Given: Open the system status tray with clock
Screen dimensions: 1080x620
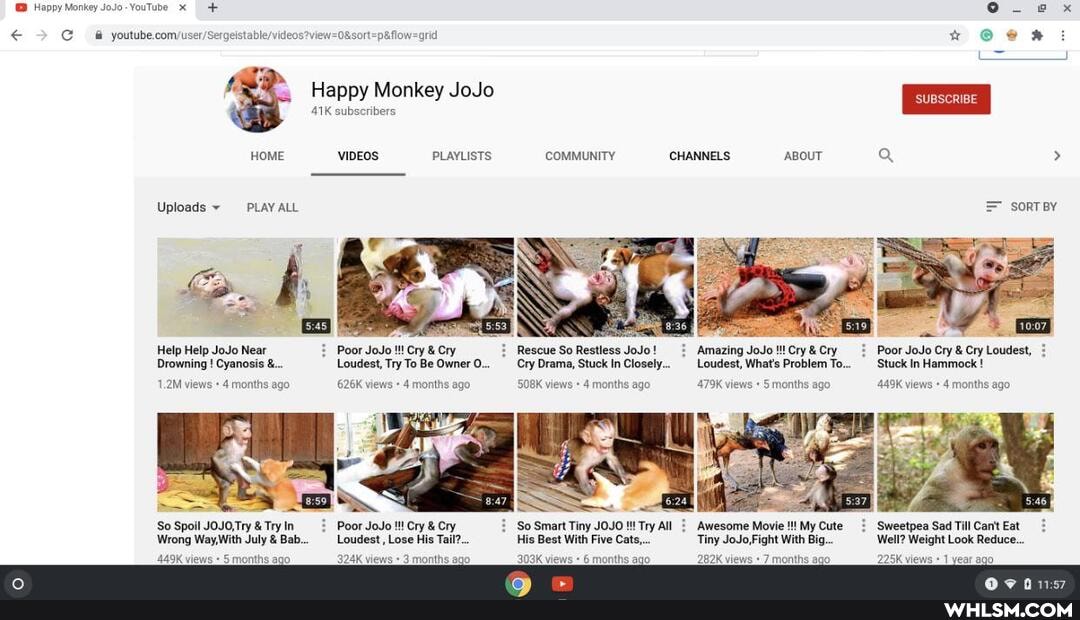Looking at the screenshot, I should coord(1024,584).
